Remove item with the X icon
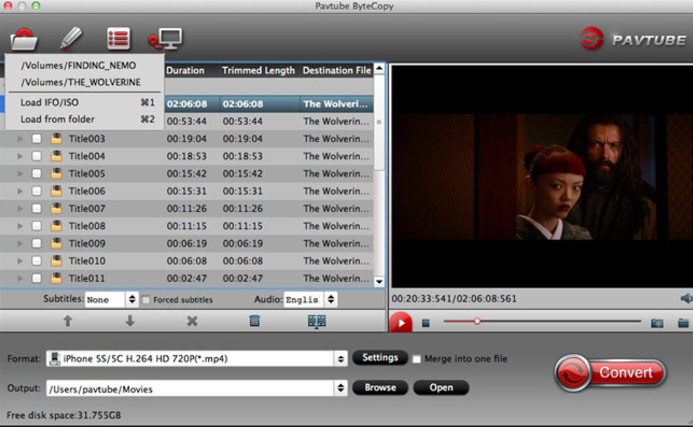 click(192, 321)
